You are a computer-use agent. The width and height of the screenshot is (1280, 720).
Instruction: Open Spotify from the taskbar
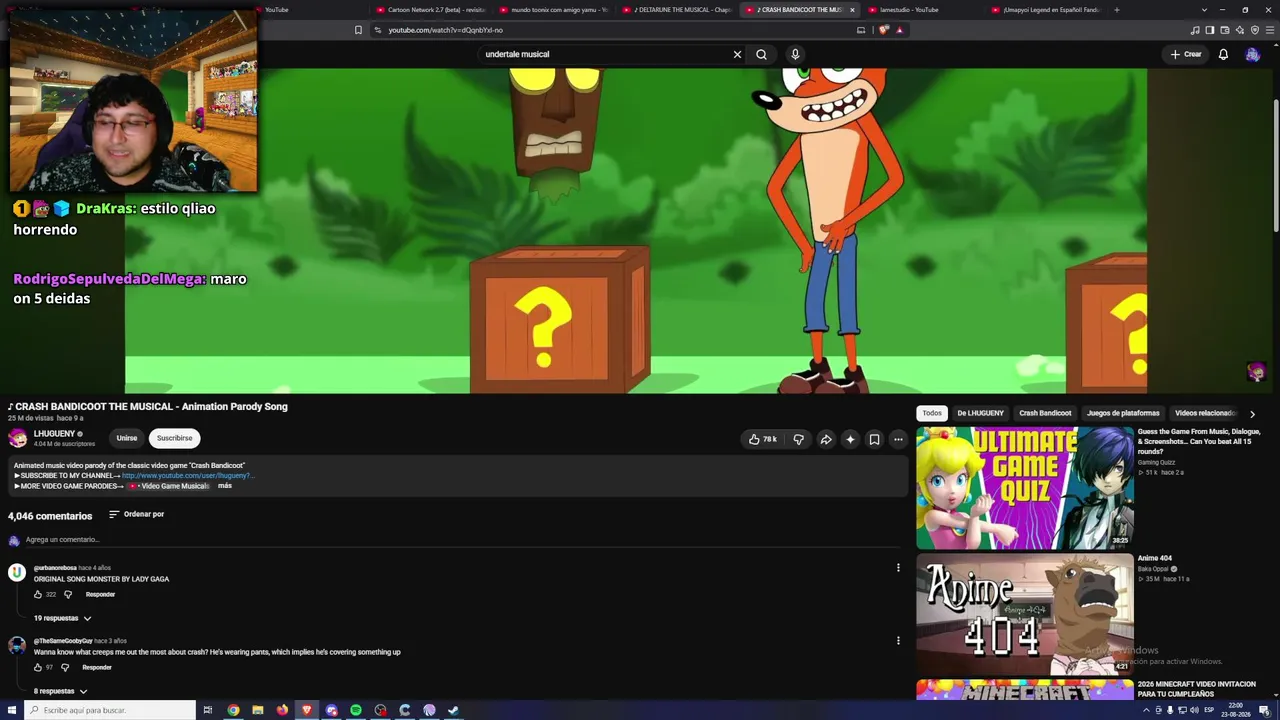pyautogui.click(x=356, y=710)
